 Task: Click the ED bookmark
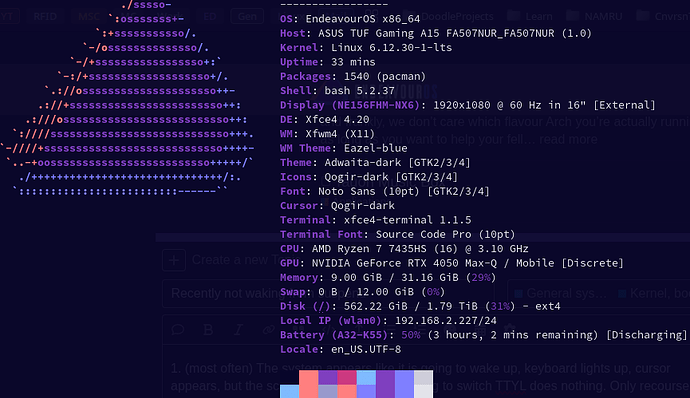[x=210, y=17]
